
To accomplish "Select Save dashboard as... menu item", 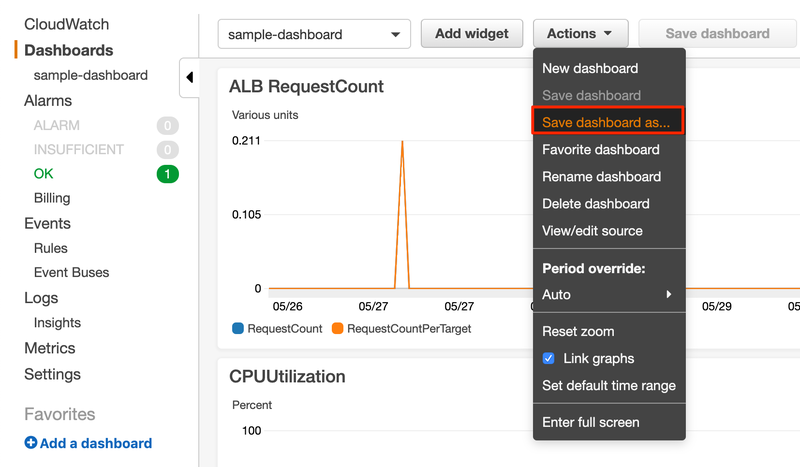I will [x=607, y=120].
